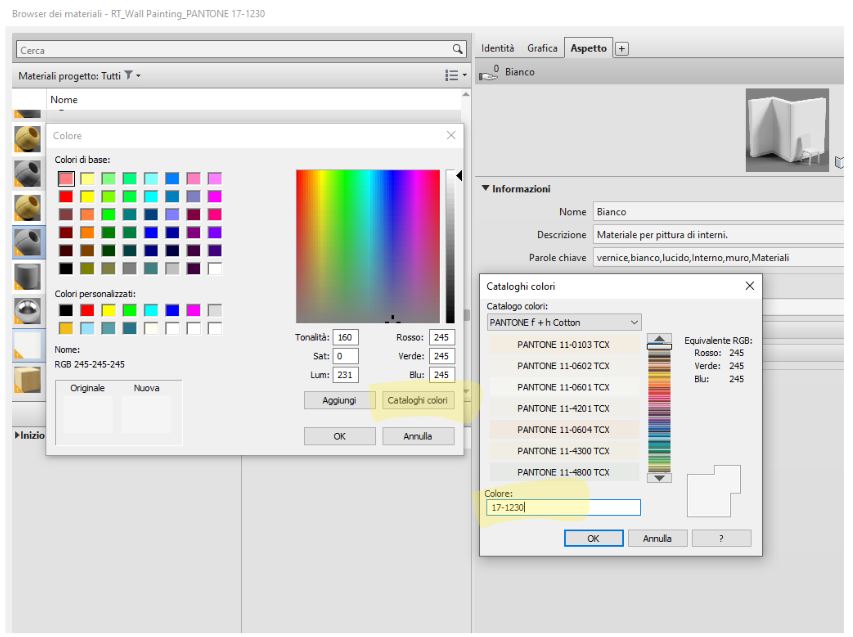Choose the yellow swatch in Colori personalizzati

click(109, 310)
